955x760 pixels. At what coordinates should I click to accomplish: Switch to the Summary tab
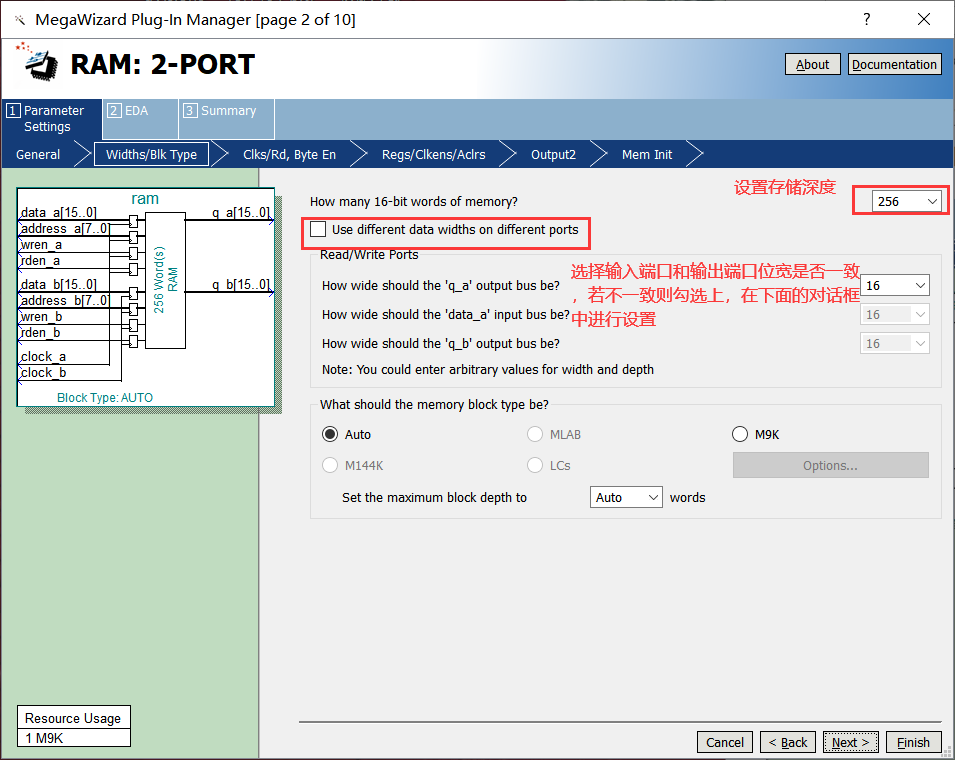point(225,111)
